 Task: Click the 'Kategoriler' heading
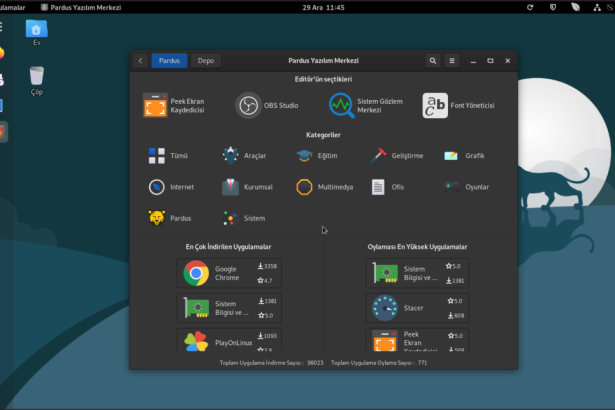[323, 135]
